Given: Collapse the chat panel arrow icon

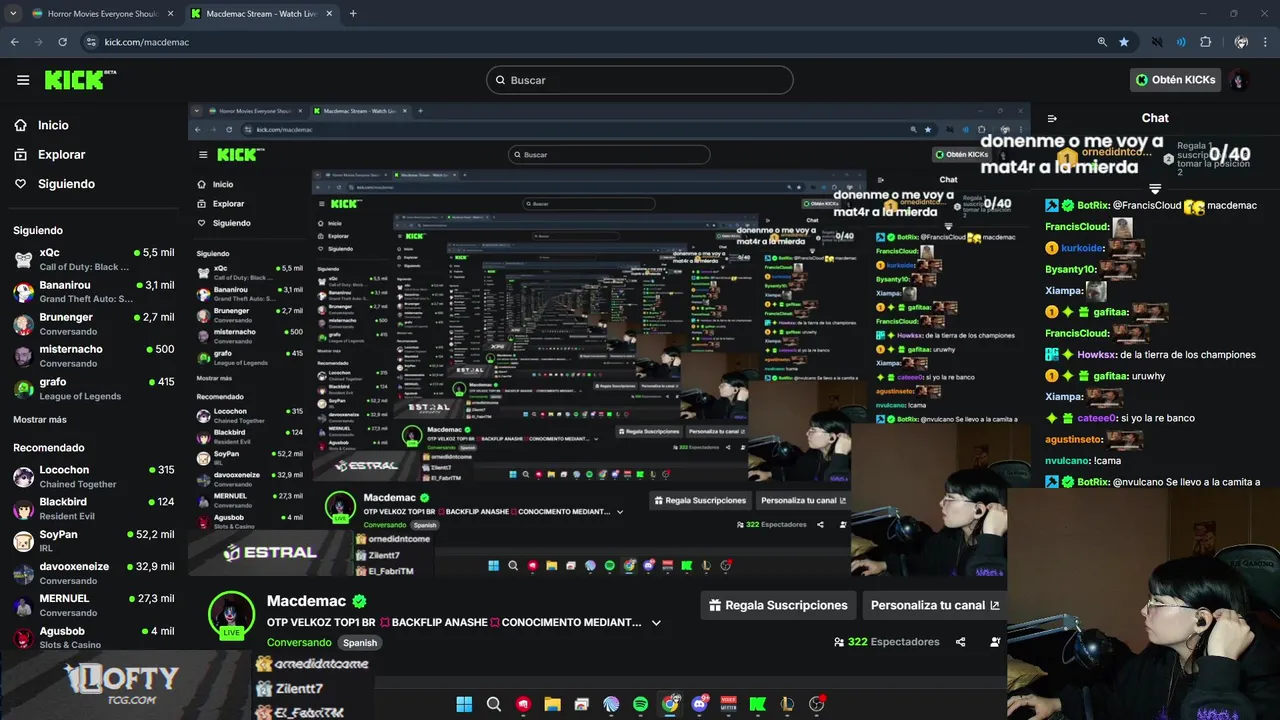Looking at the screenshot, I should [1052, 118].
